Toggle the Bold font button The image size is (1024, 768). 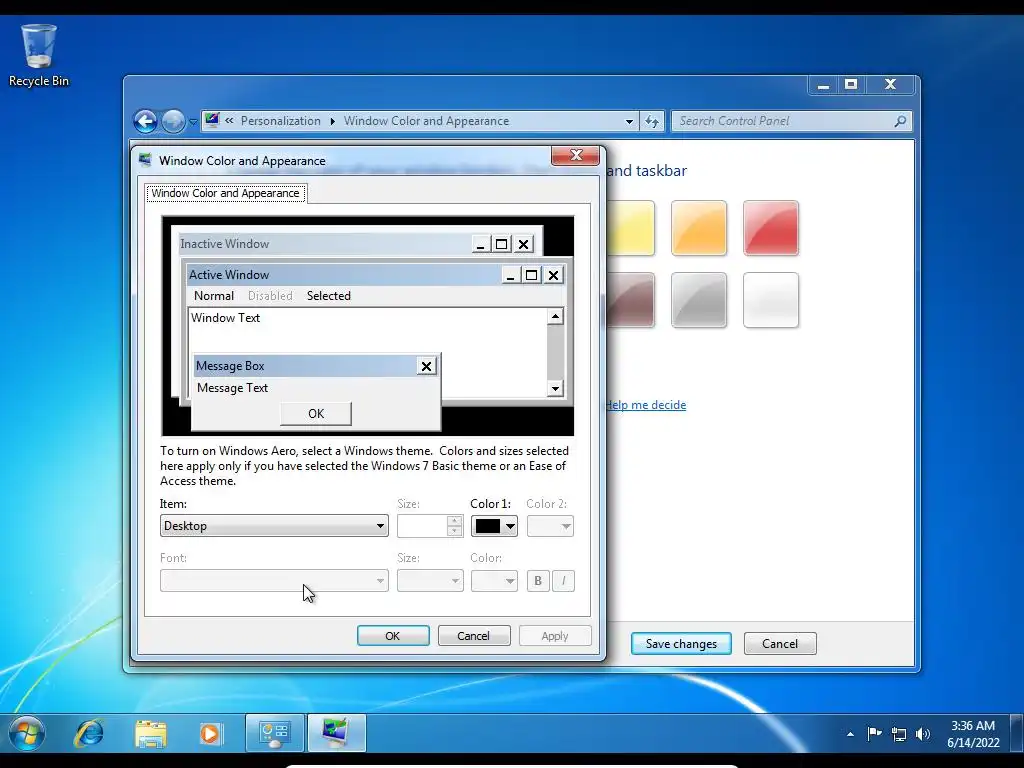tap(538, 581)
